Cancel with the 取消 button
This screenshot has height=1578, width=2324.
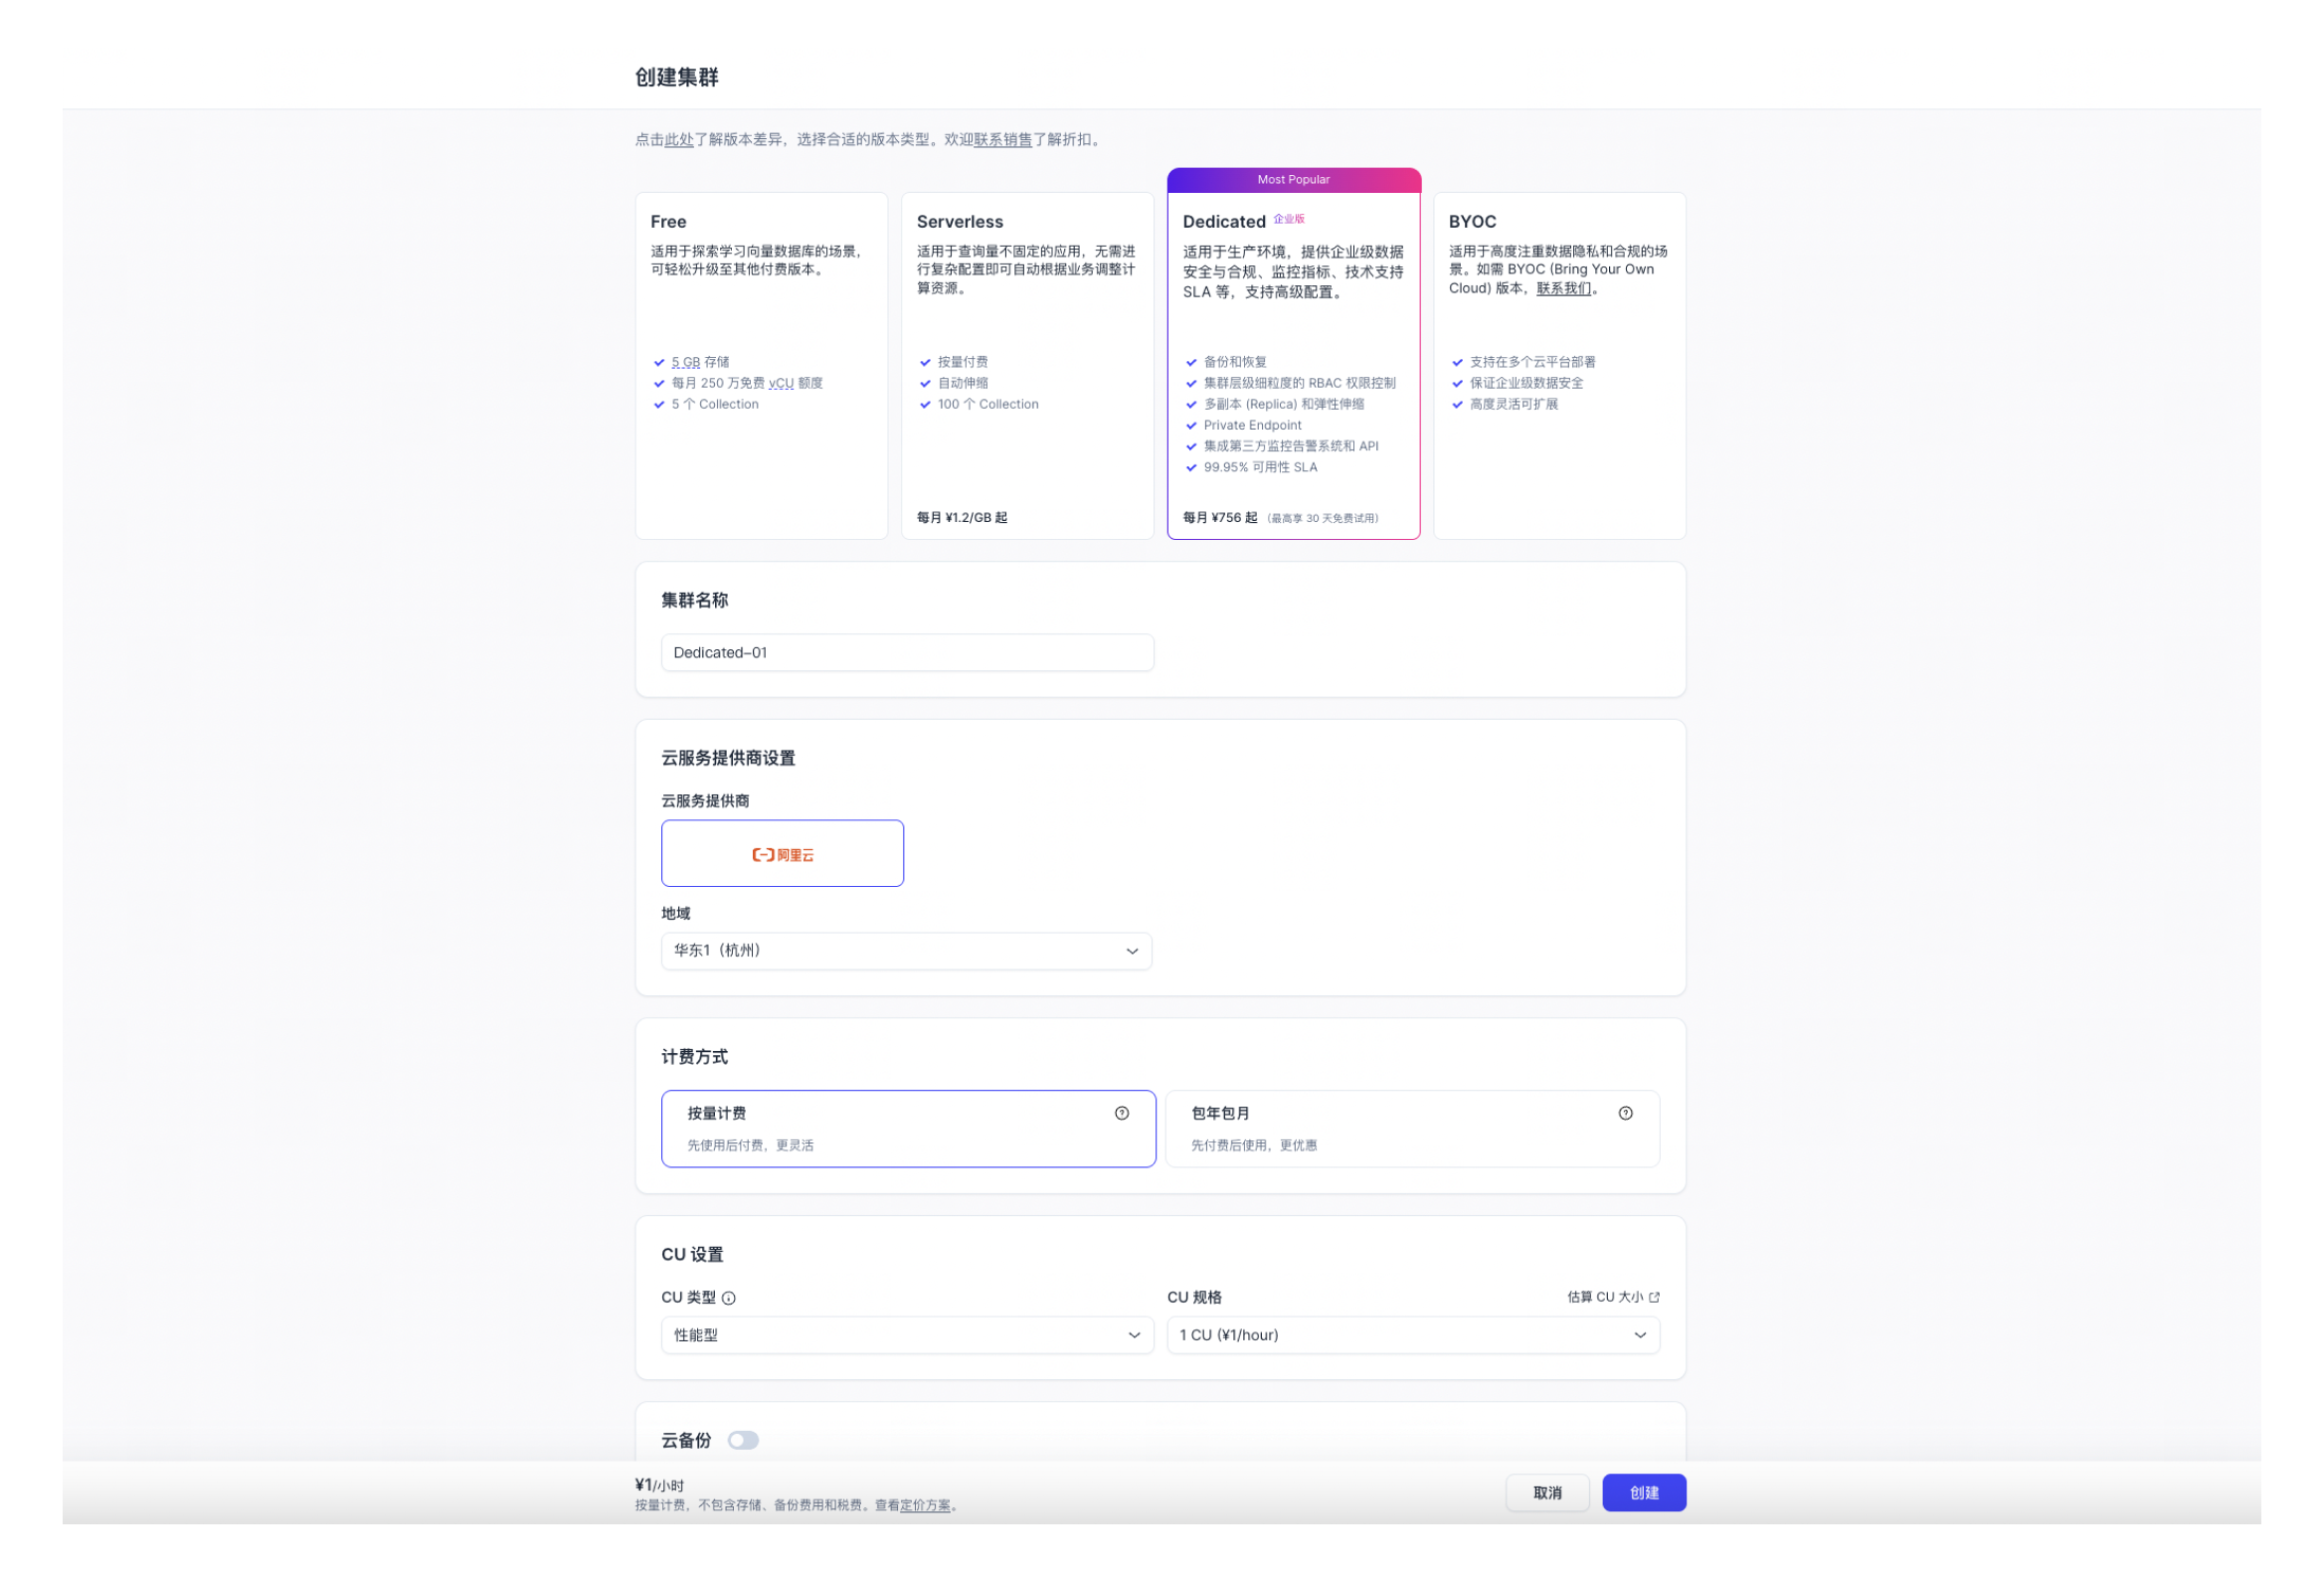click(1547, 1494)
